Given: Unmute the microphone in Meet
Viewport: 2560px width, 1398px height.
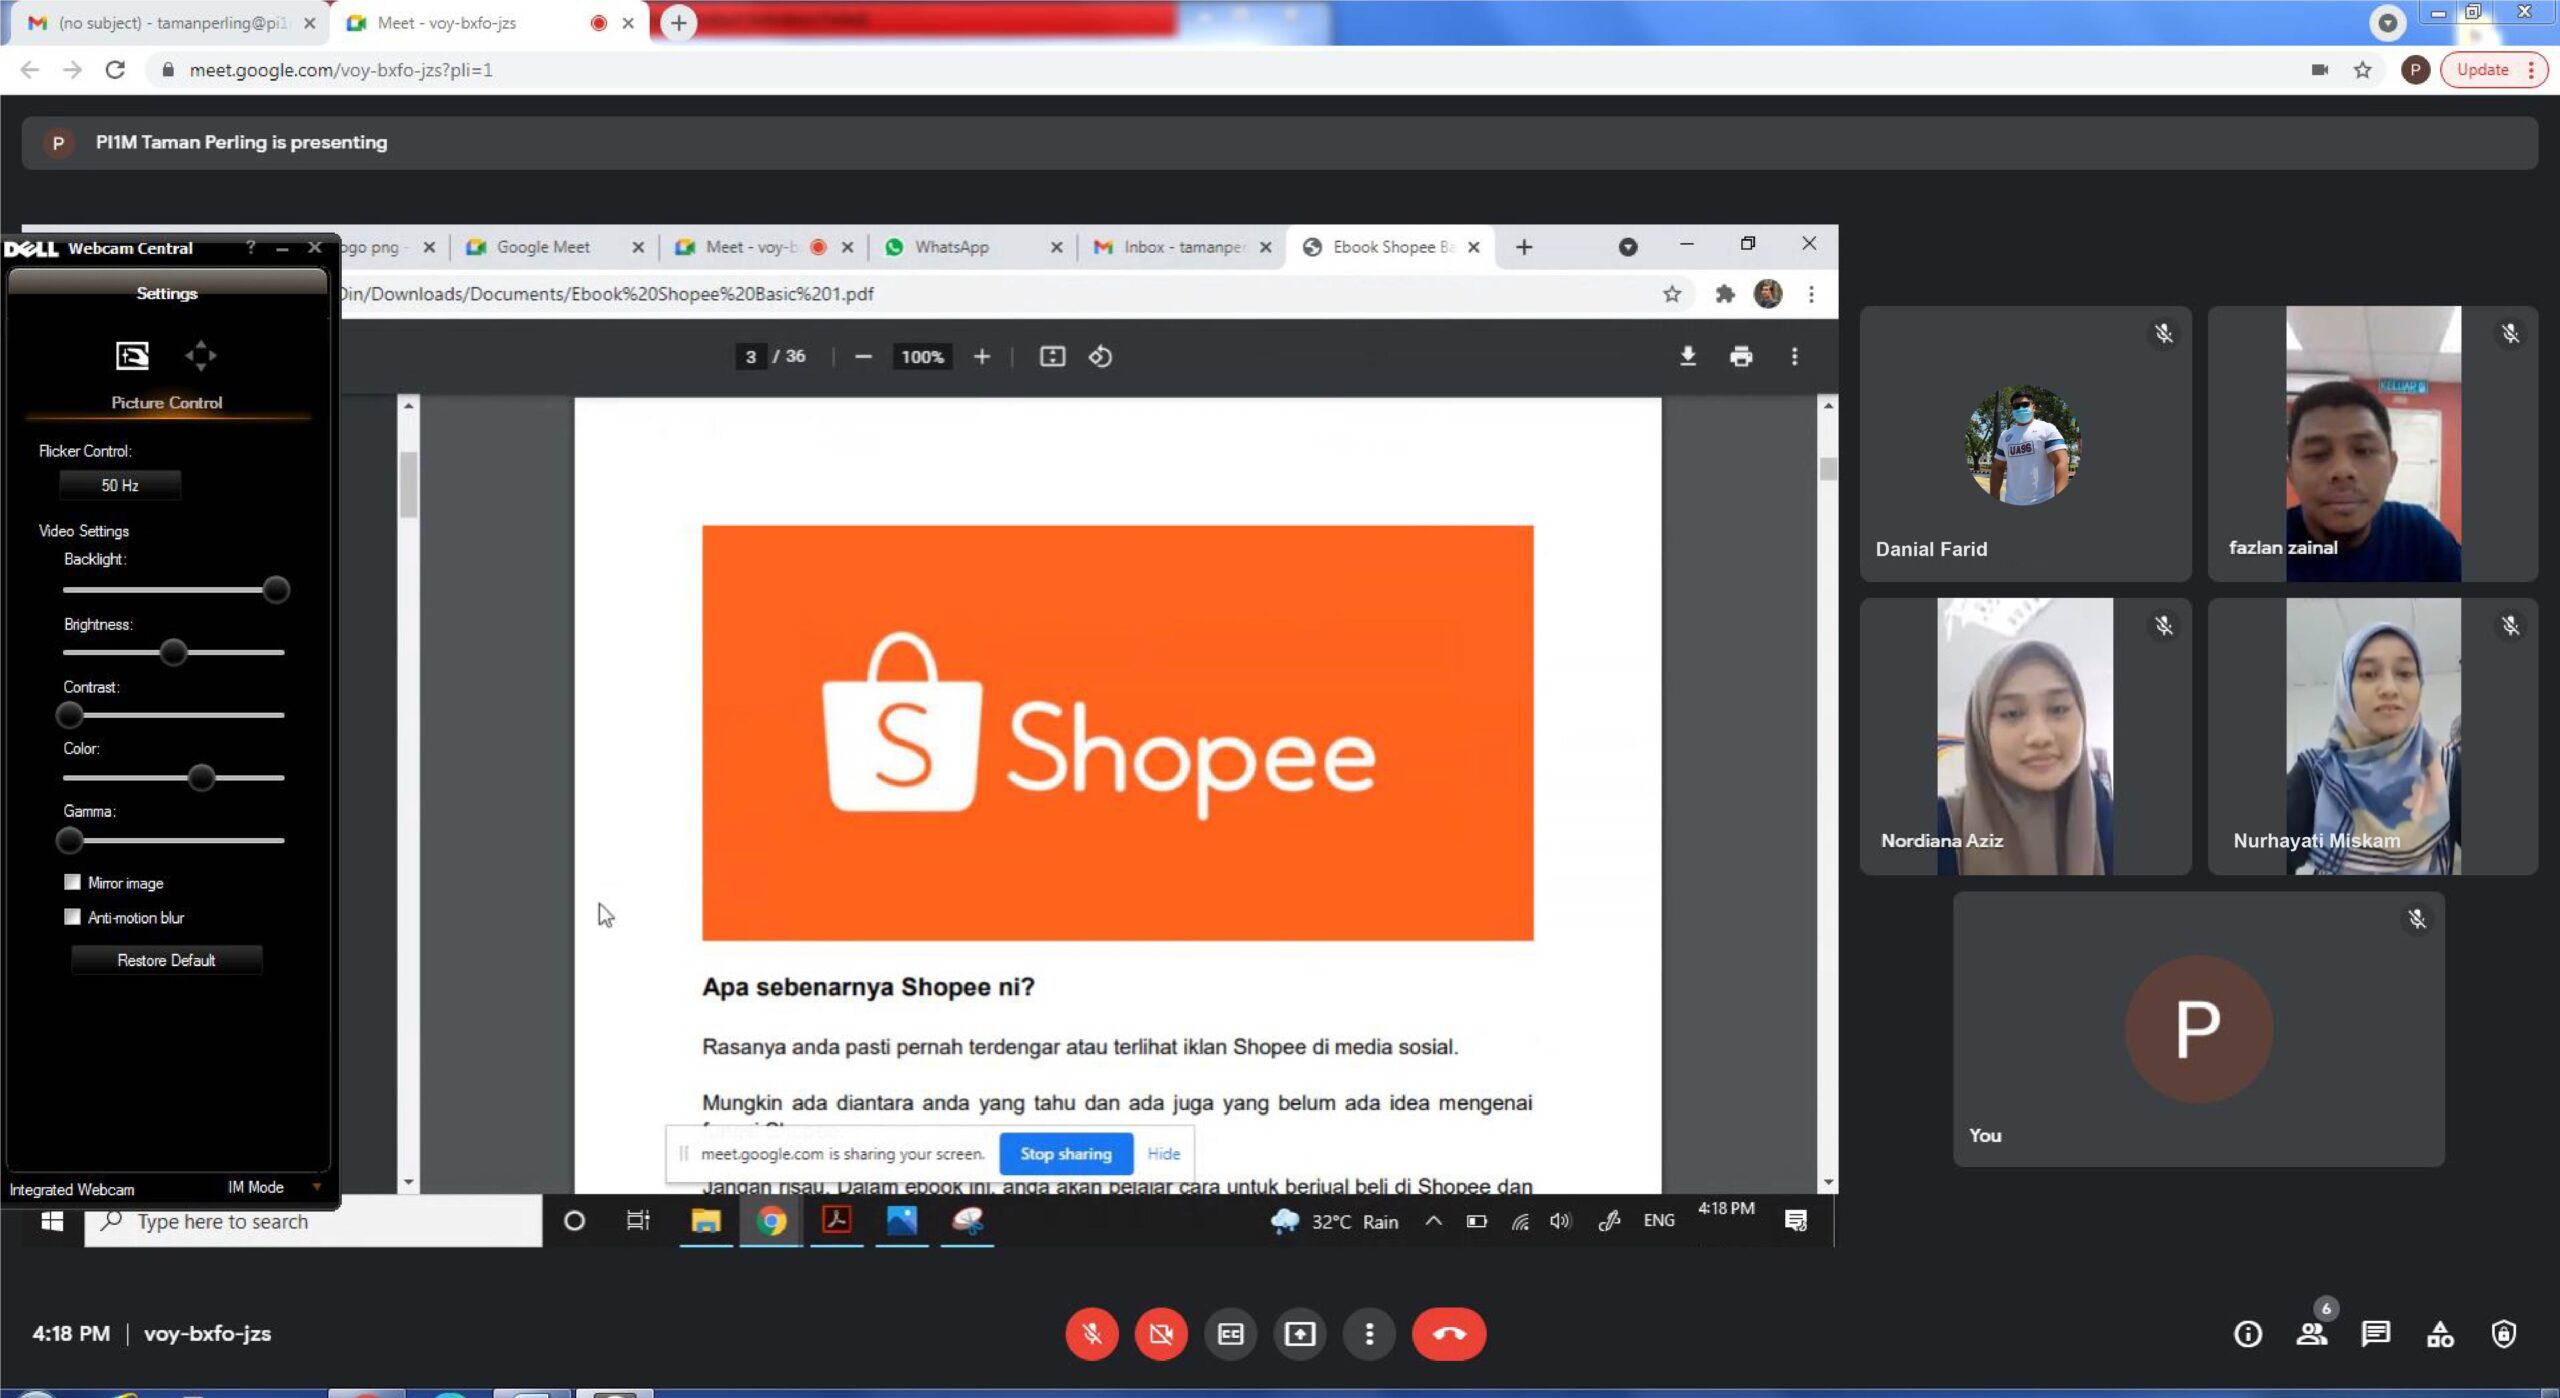Looking at the screenshot, I should coord(1091,1333).
